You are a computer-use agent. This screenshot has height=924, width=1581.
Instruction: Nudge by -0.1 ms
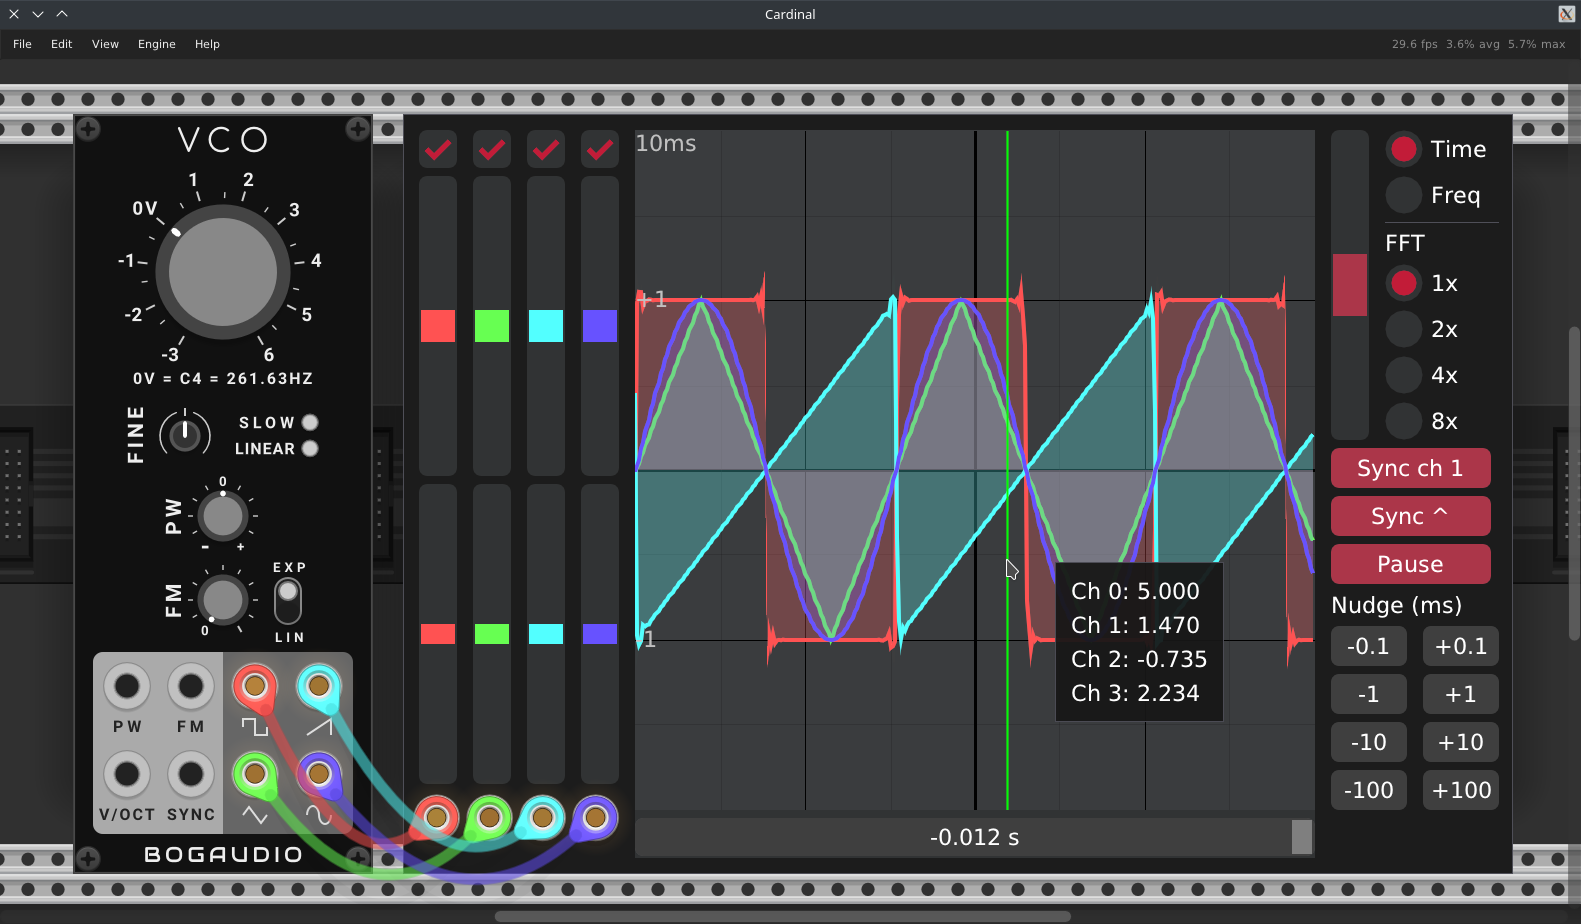point(1368,646)
